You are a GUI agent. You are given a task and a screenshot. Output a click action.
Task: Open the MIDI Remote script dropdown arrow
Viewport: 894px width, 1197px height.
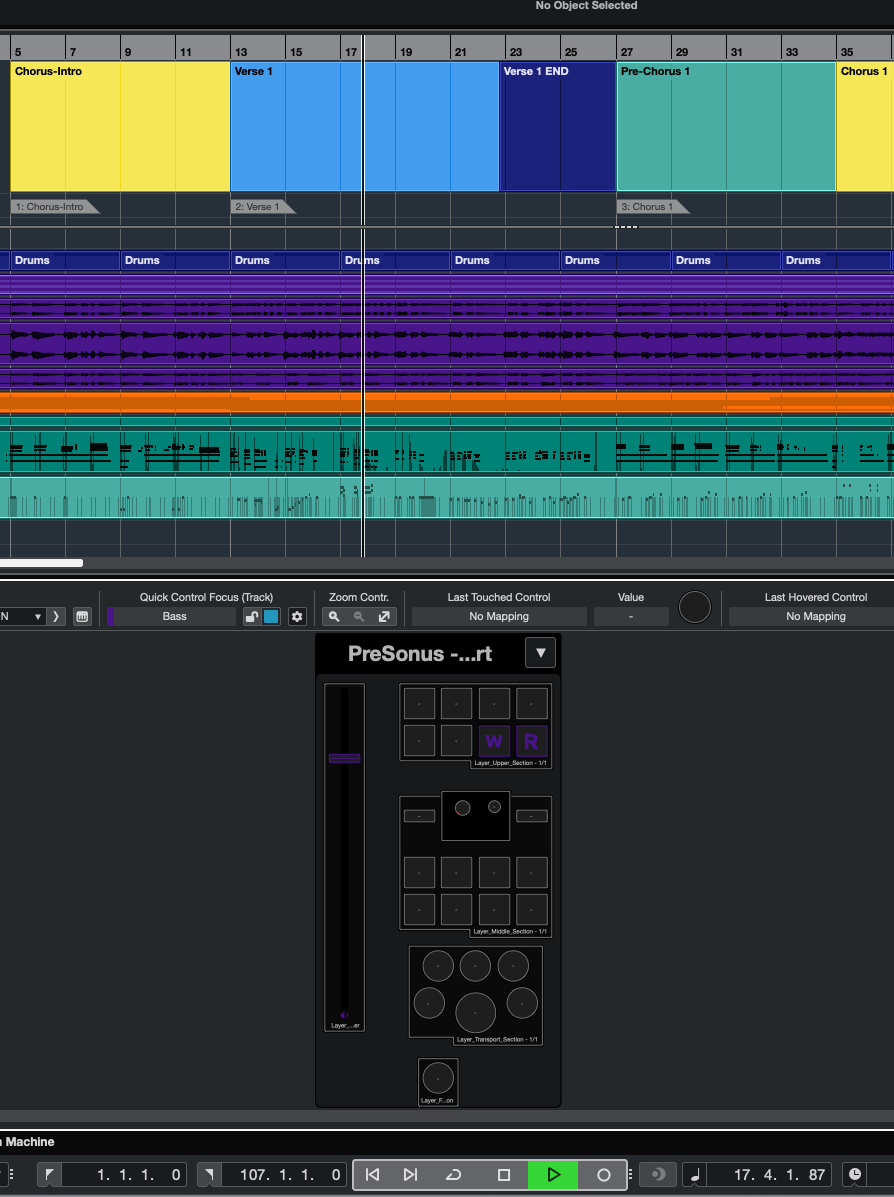click(37, 616)
